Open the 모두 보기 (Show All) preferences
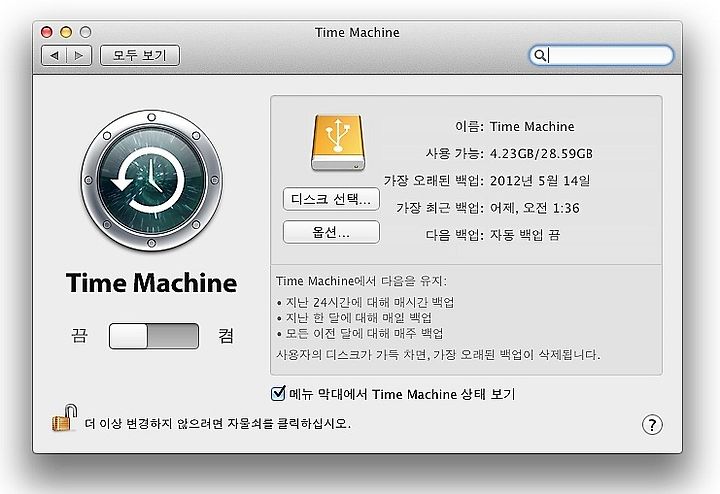Screen dimensions: 720x494 tap(140, 56)
